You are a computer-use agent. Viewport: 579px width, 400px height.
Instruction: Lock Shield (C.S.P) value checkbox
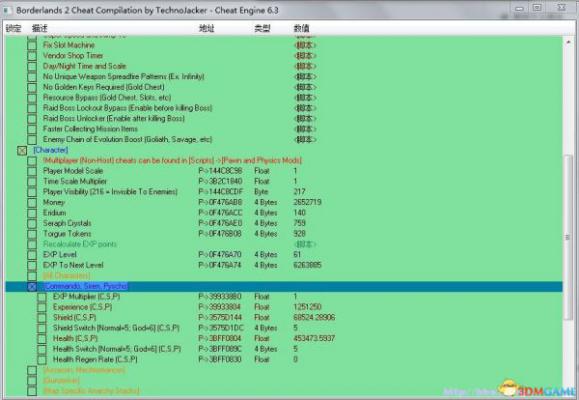tap(42, 318)
